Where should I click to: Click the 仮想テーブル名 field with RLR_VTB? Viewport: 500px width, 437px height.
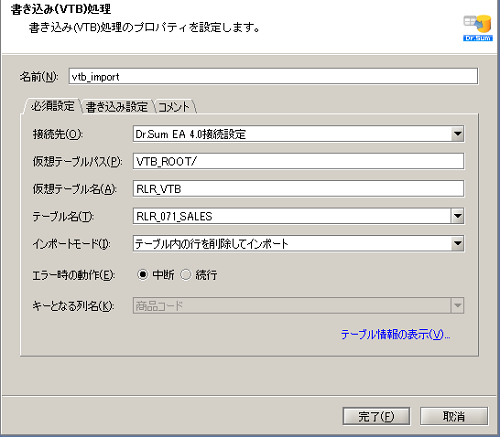pyautogui.click(x=298, y=189)
